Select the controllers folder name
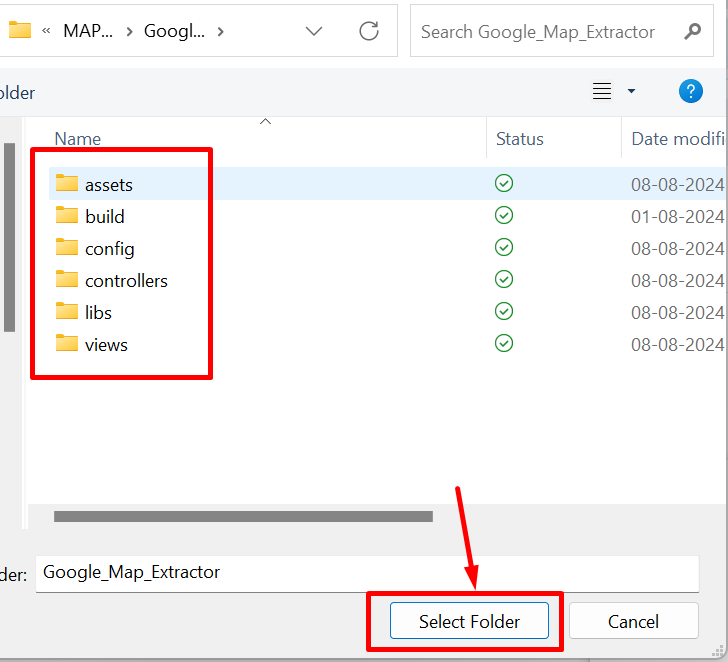This screenshot has height=662, width=728. [x=126, y=281]
